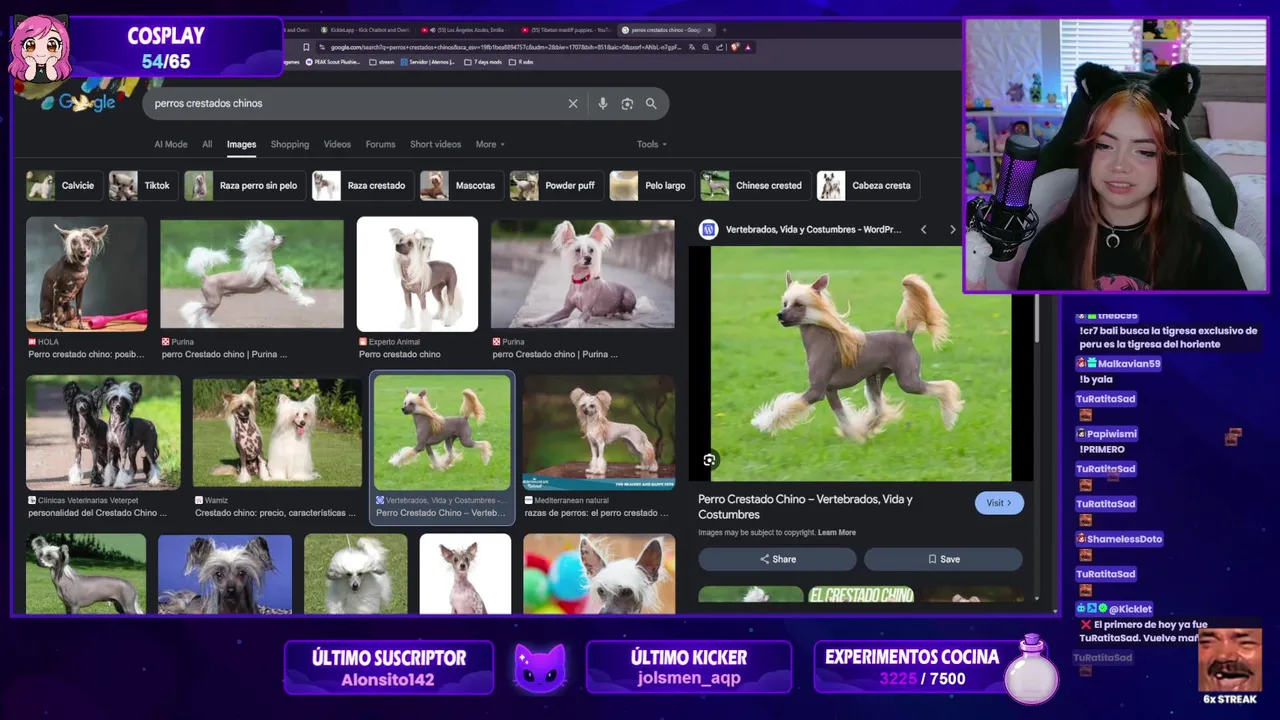
Task: Click the large preview dog image
Action: tap(860, 363)
